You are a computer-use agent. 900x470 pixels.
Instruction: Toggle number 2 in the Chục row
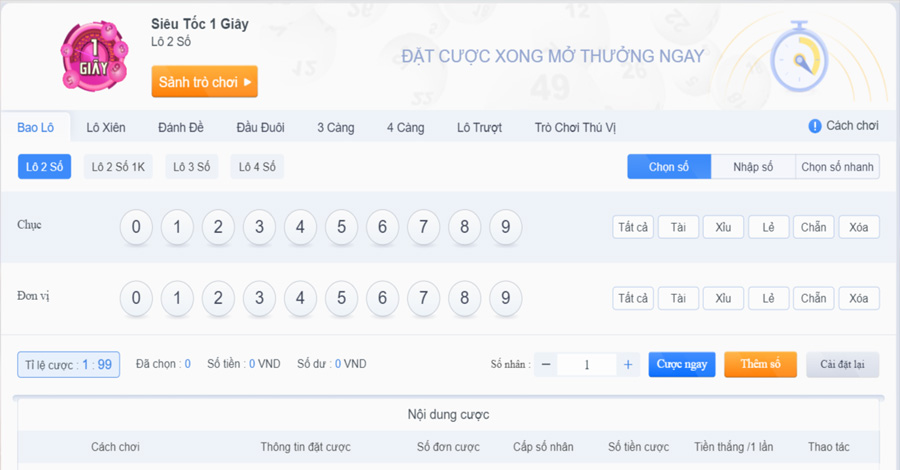(x=218, y=227)
